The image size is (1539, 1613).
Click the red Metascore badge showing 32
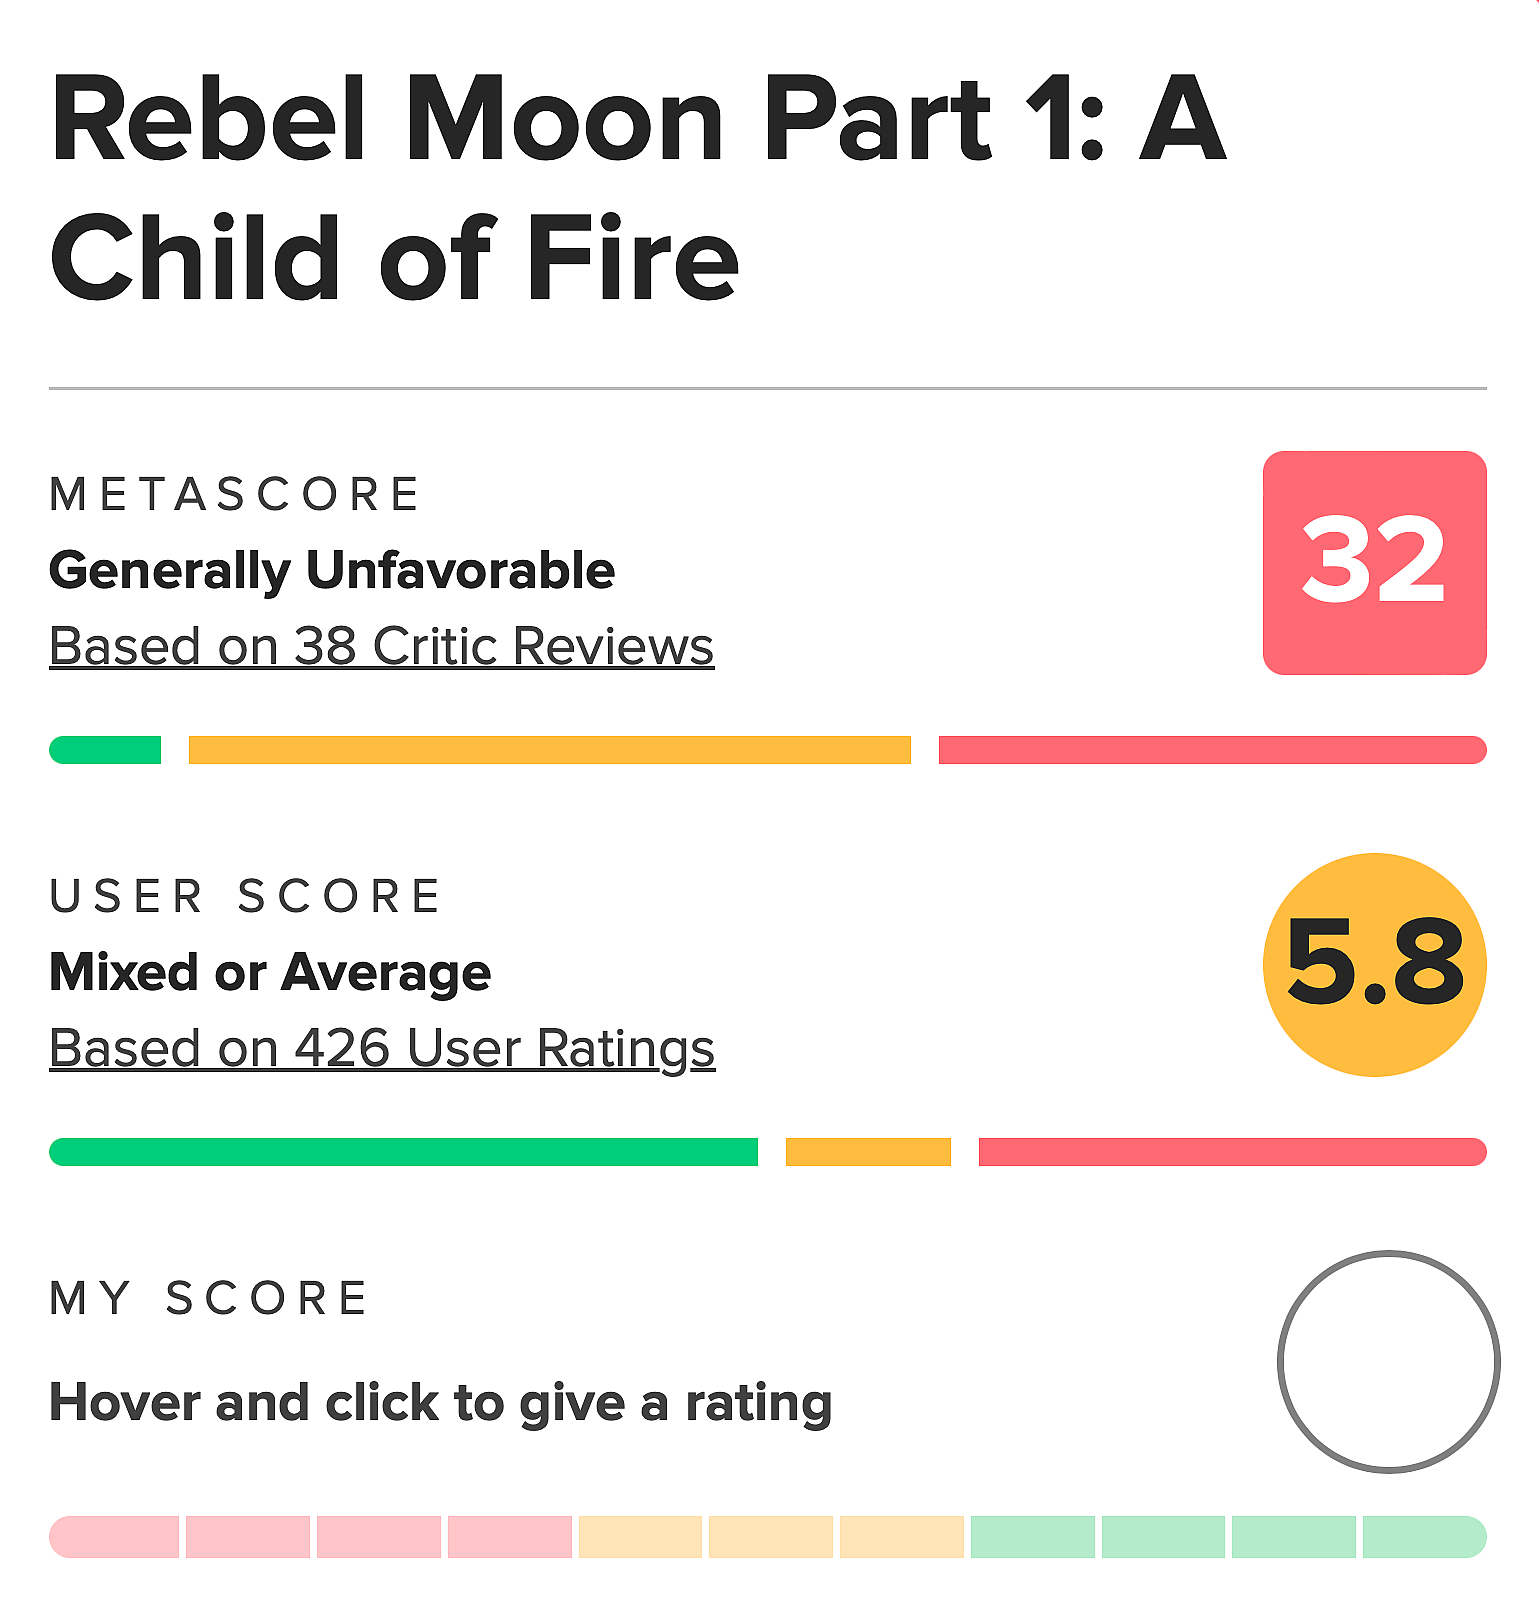click(1374, 563)
